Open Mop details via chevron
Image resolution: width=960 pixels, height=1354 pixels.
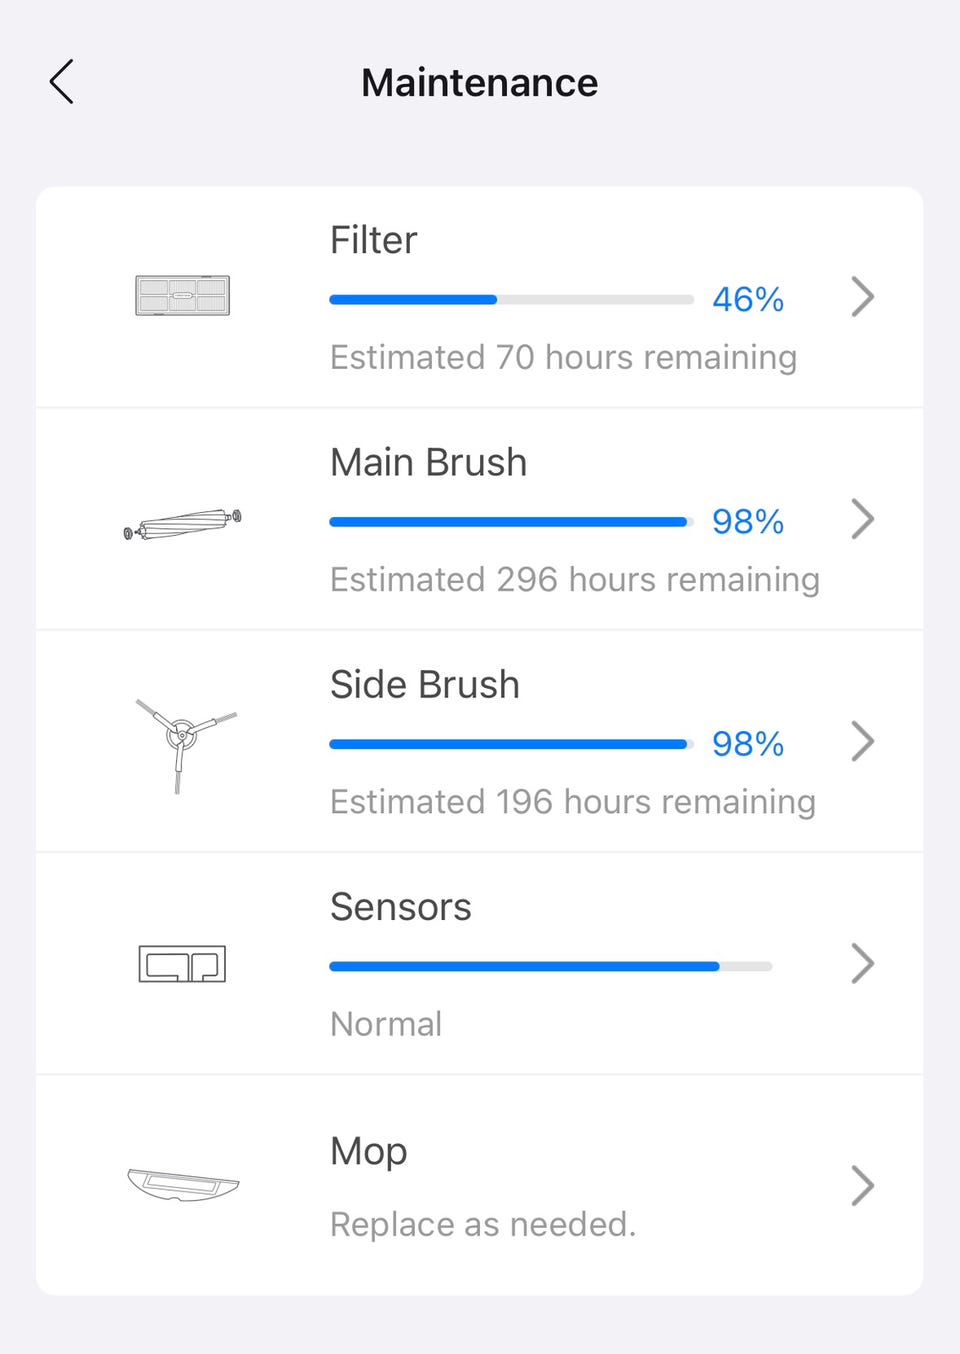point(862,1186)
